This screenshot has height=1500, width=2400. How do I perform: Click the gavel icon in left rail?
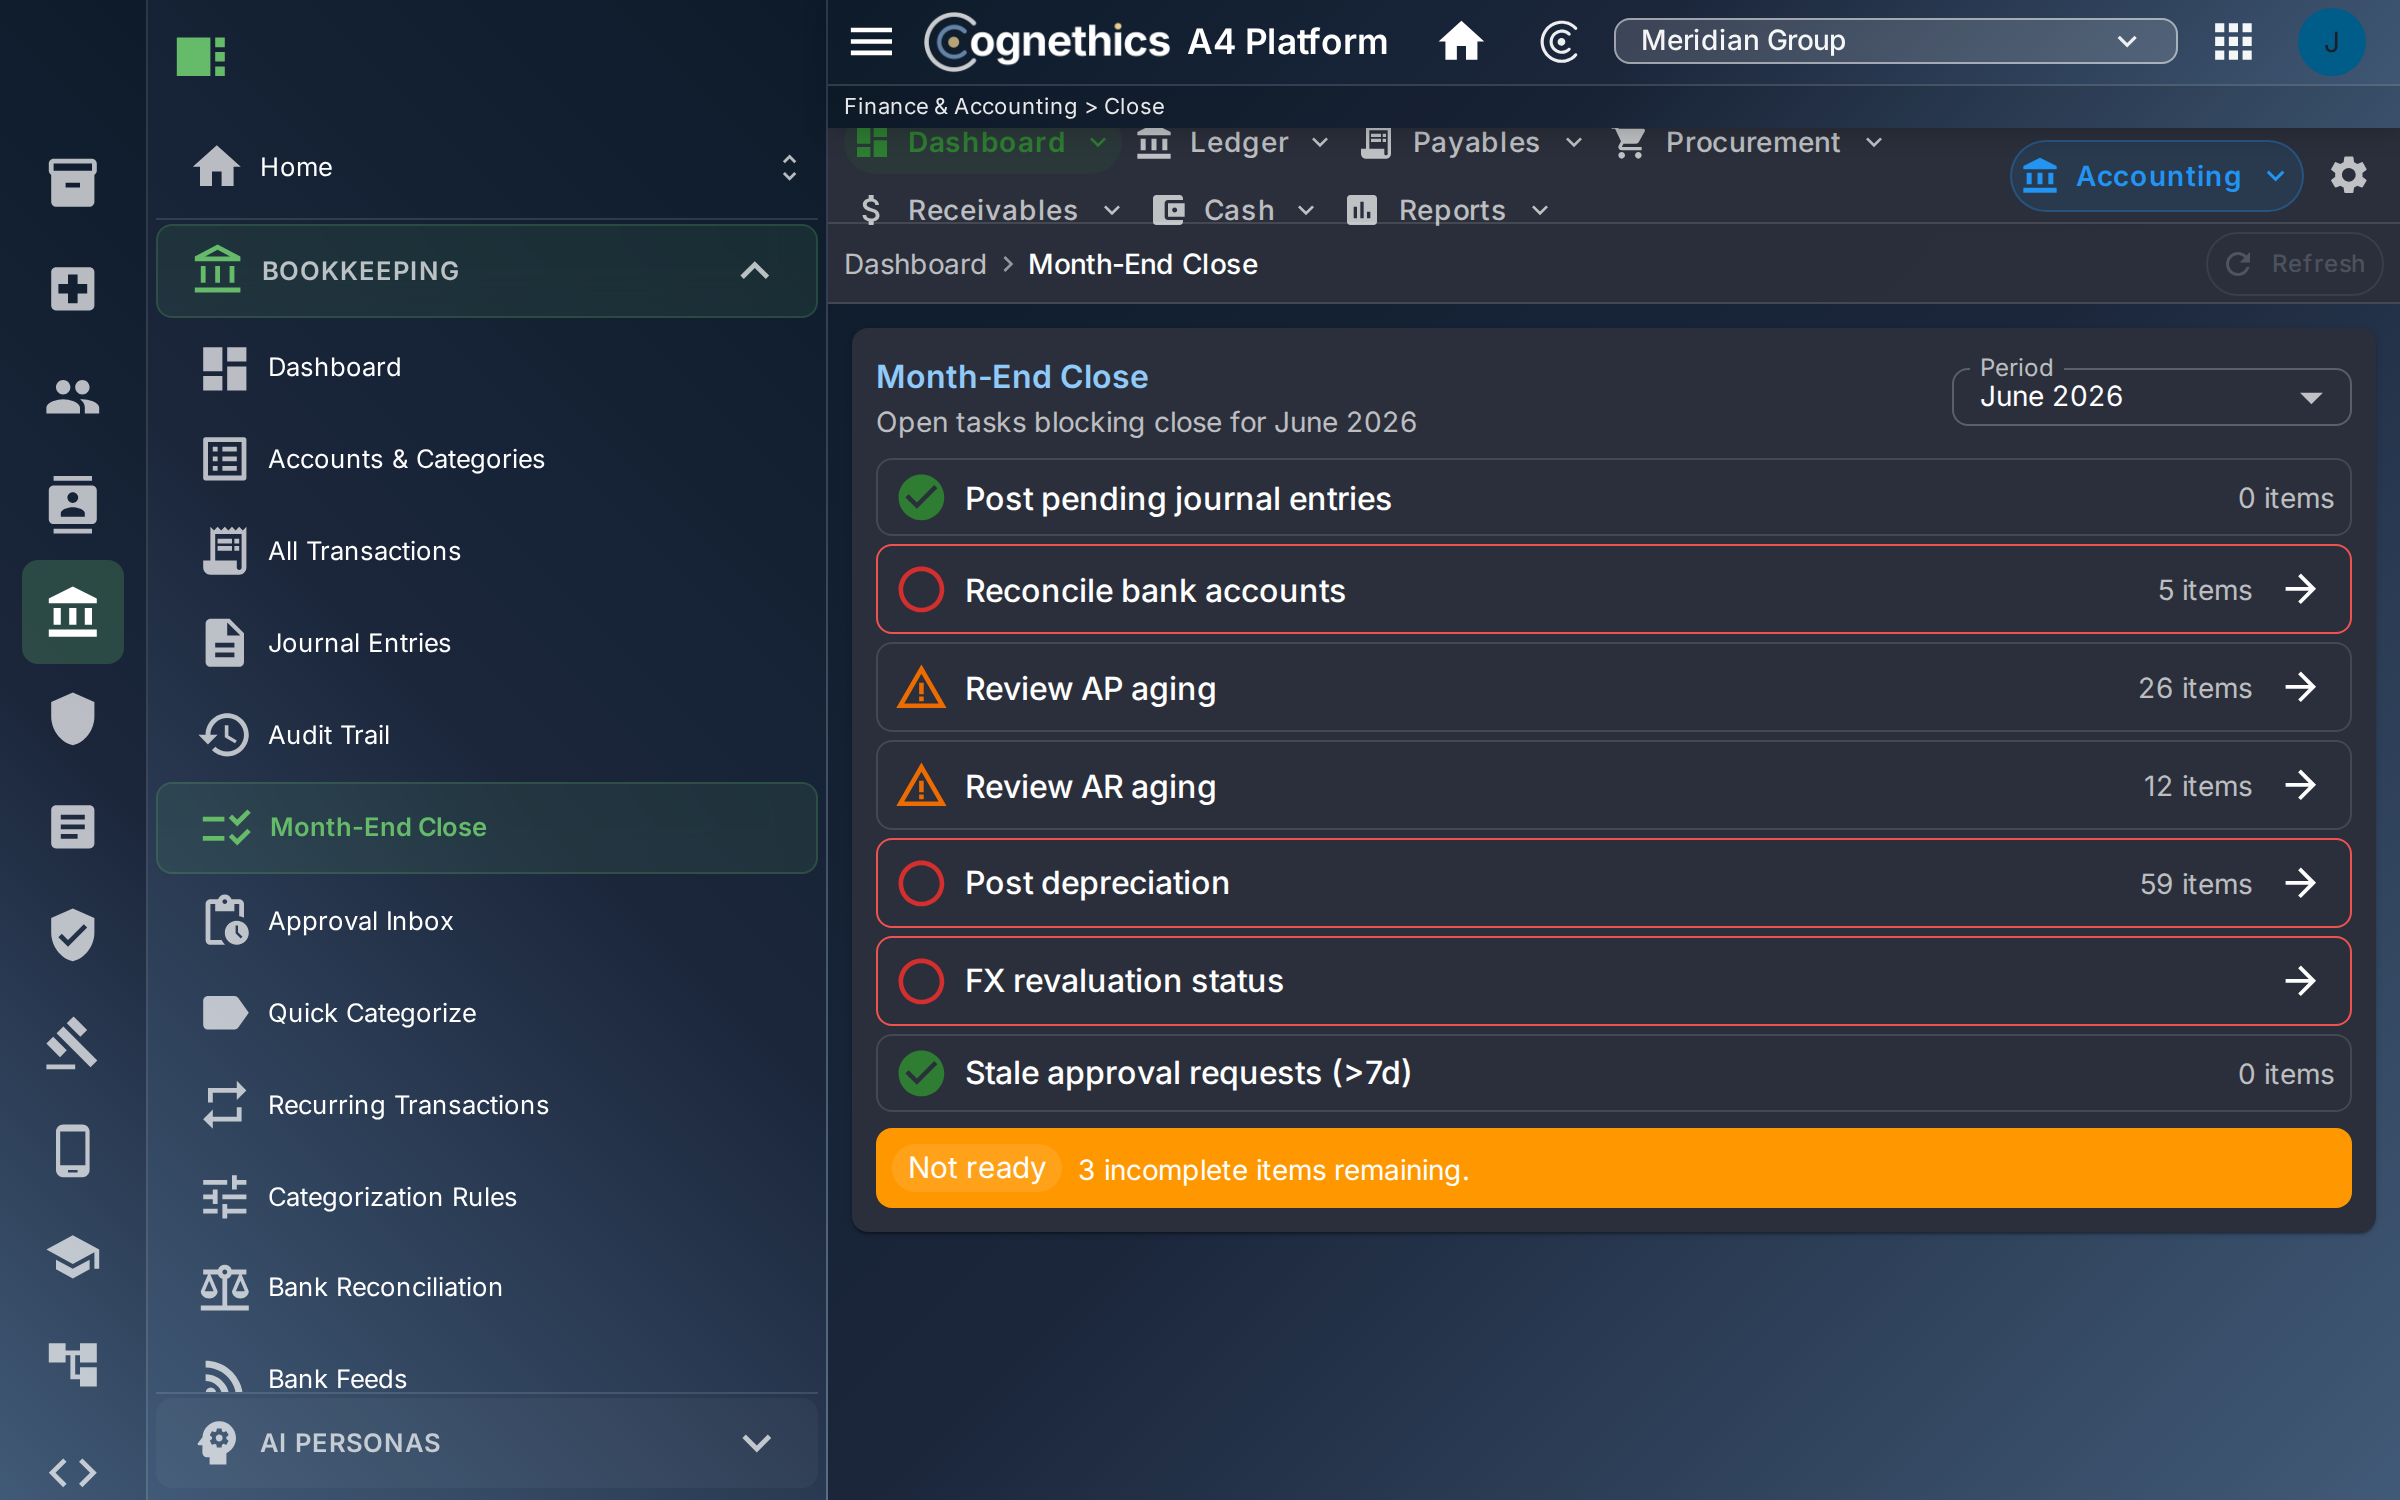point(73,1043)
